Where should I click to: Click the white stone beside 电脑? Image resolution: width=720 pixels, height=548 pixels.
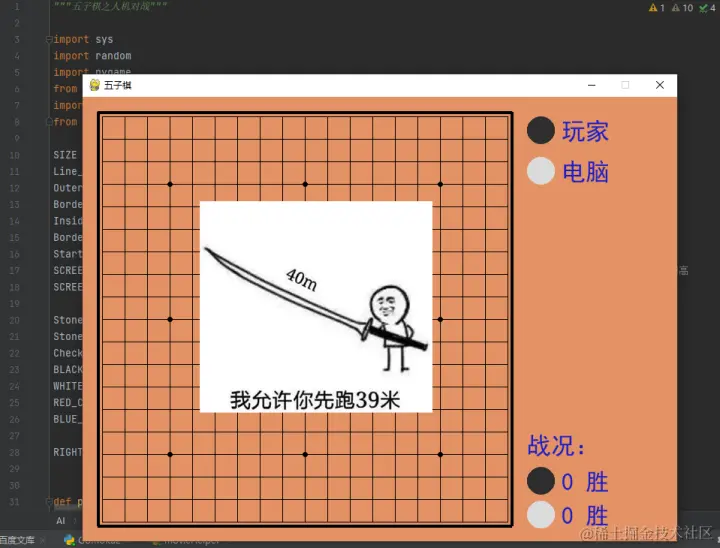coord(541,171)
